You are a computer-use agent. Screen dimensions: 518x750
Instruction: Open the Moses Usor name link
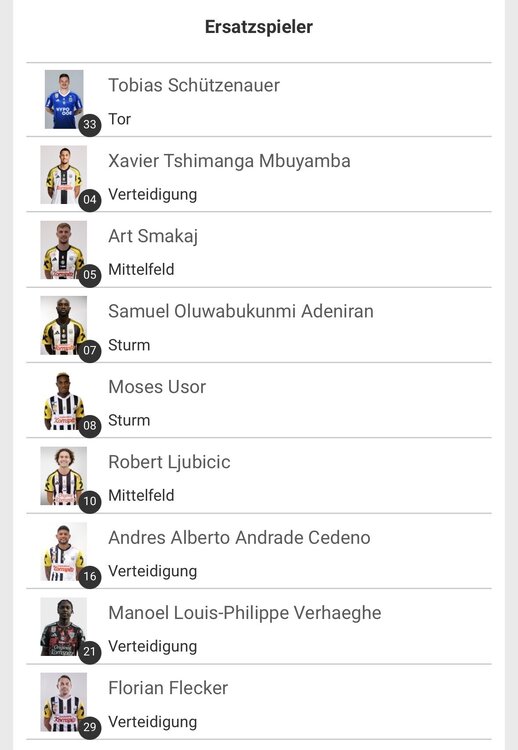(157, 386)
